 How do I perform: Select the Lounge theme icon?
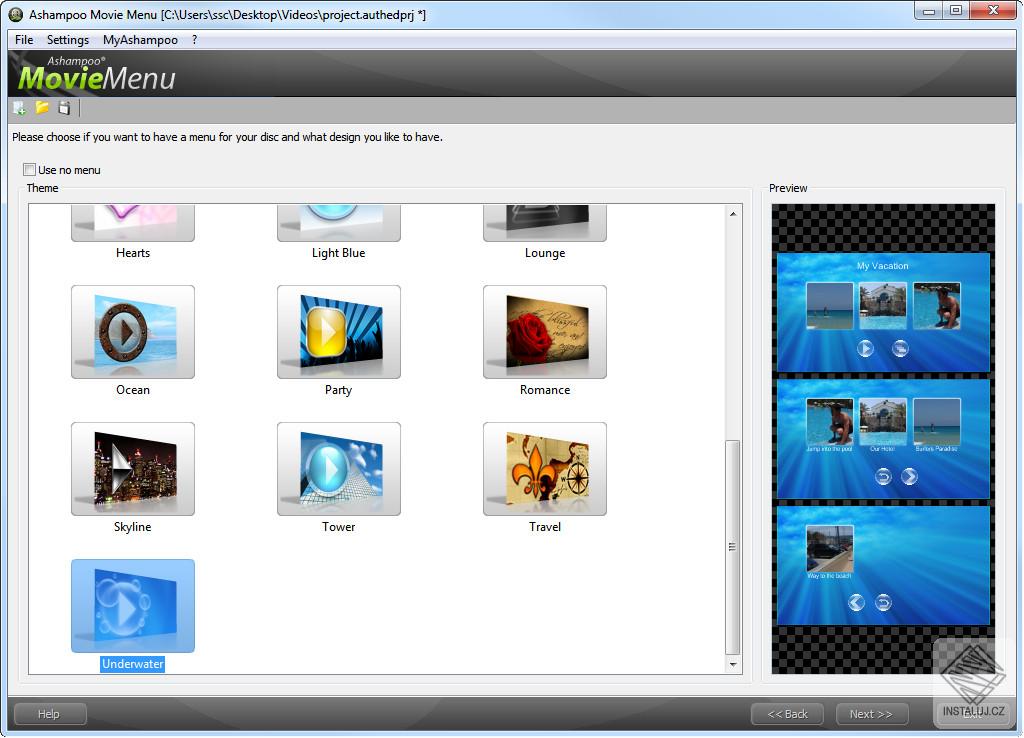(x=545, y=223)
